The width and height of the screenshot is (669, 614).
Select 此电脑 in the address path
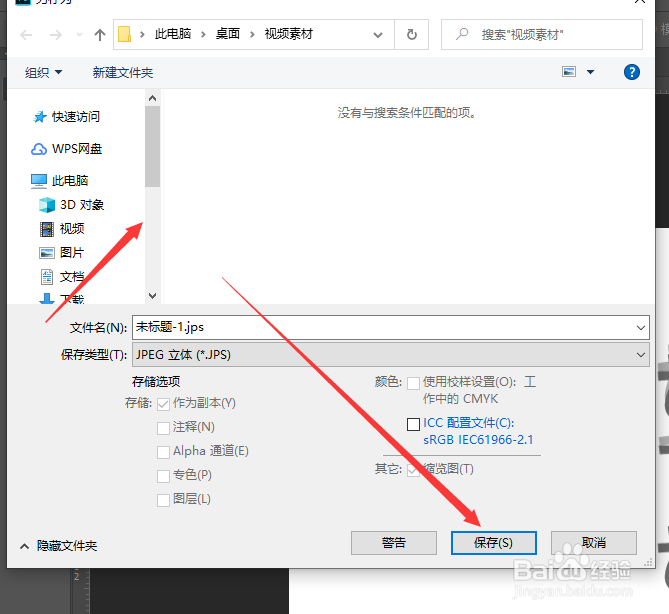[173, 34]
